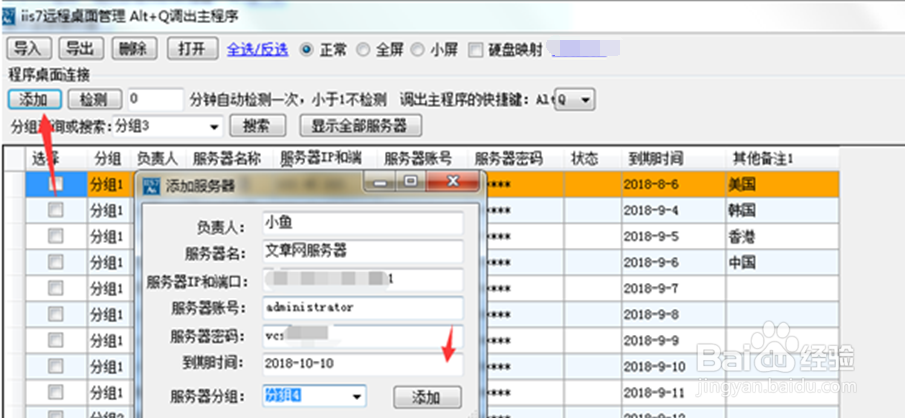Click the 2018-9-9 expiry date cell
The image size is (907, 418).
(x=673, y=341)
